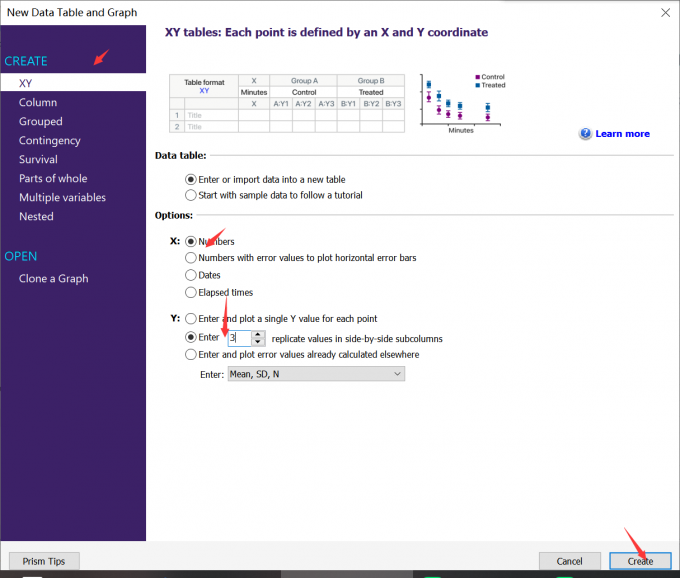Screen dimensions: 680x578
Task: Click the blue help question icon
Action: point(585,134)
